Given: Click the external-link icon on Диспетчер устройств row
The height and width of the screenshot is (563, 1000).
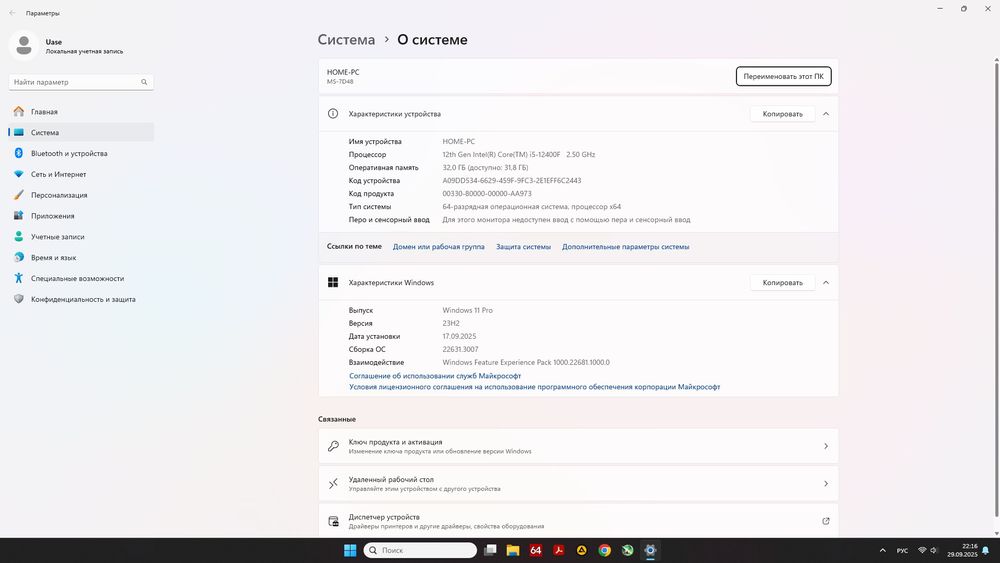Looking at the screenshot, I should pyautogui.click(x=826, y=521).
